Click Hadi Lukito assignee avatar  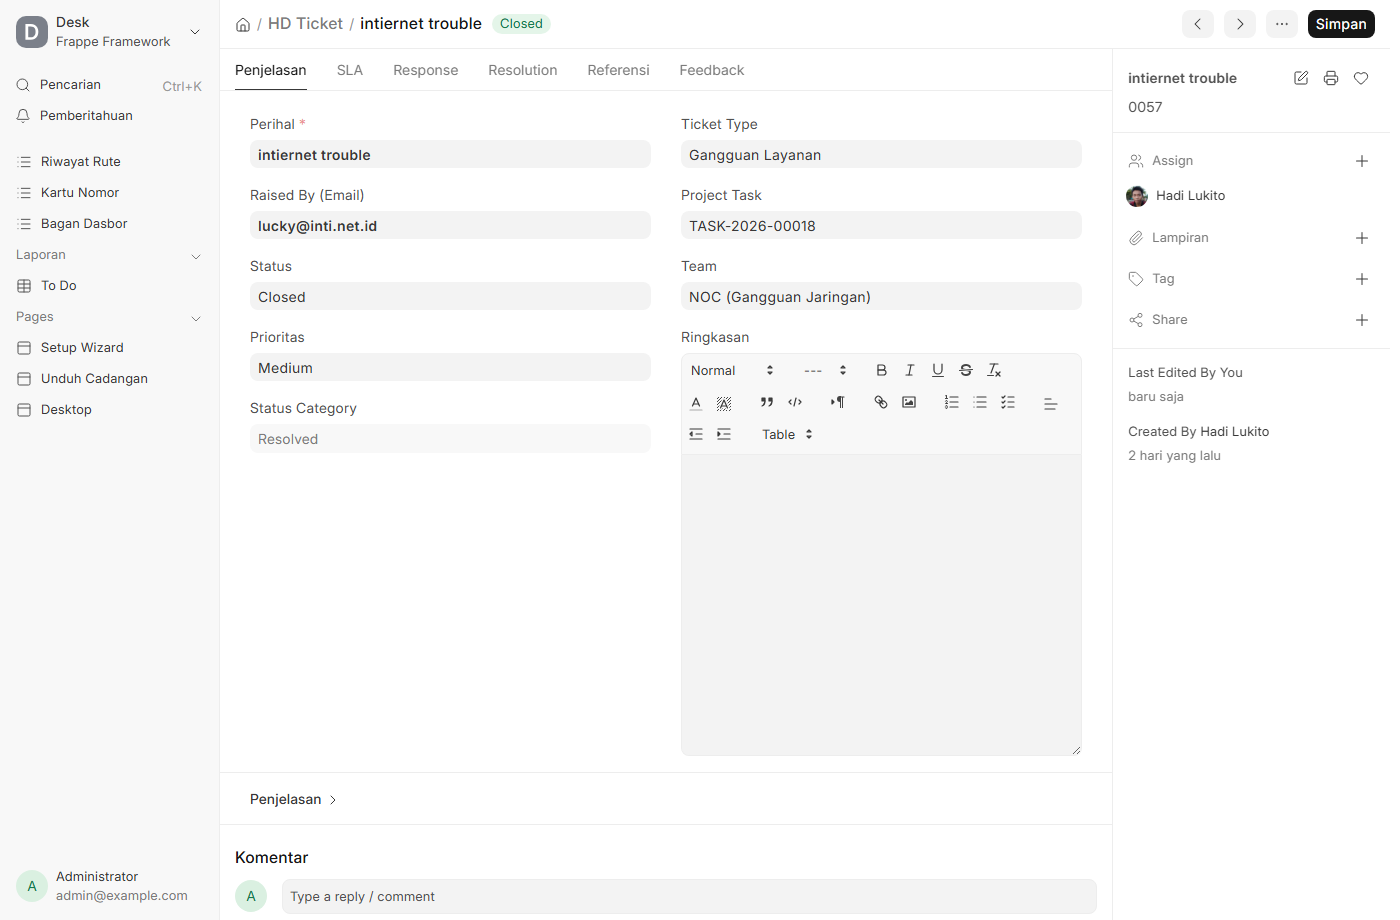[x=1137, y=196]
